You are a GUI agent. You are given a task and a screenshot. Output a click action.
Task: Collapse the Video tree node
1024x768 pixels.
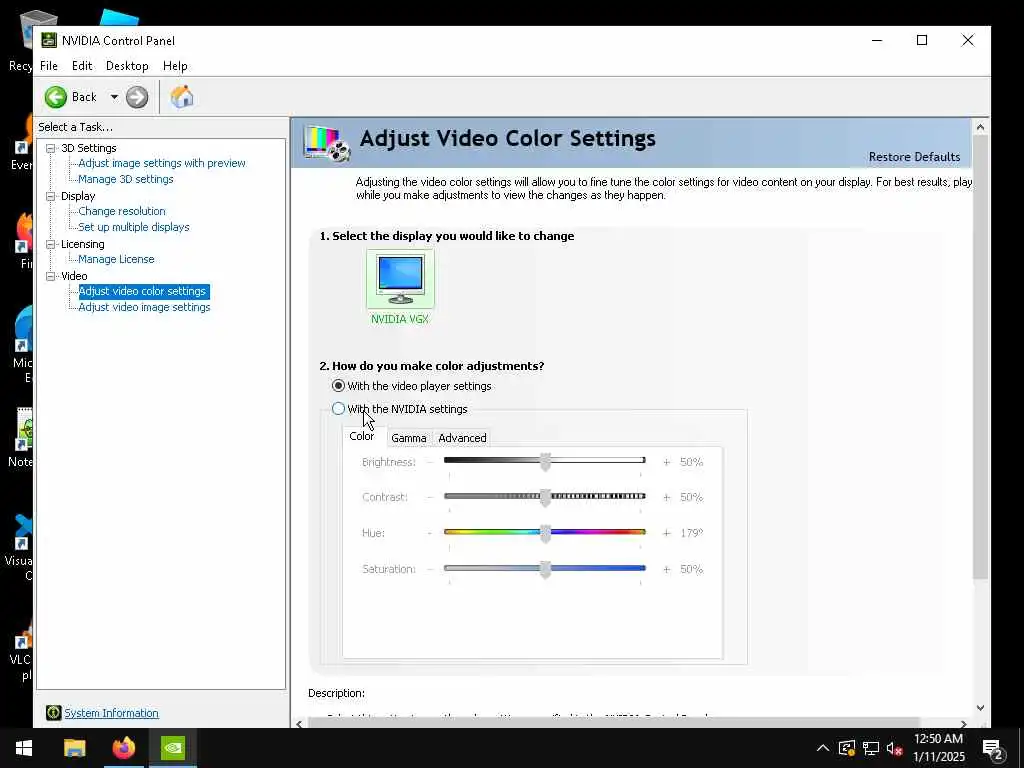click(x=50, y=276)
